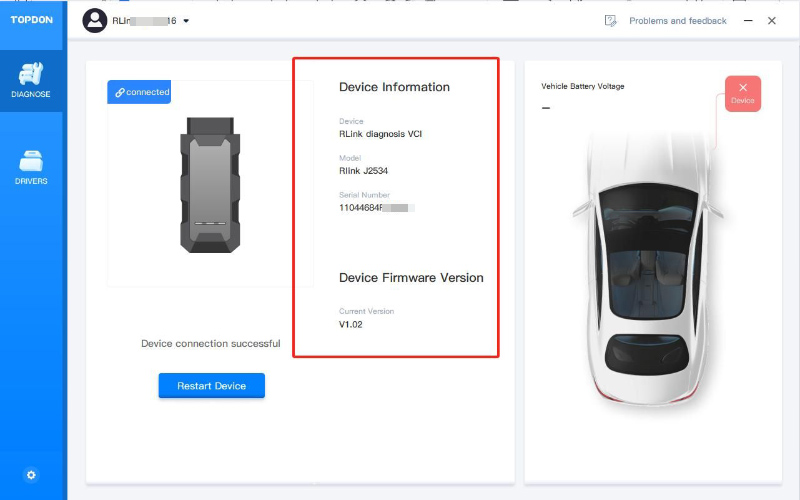Click the feedback note icon
The height and width of the screenshot is (500, 800).
610,21
